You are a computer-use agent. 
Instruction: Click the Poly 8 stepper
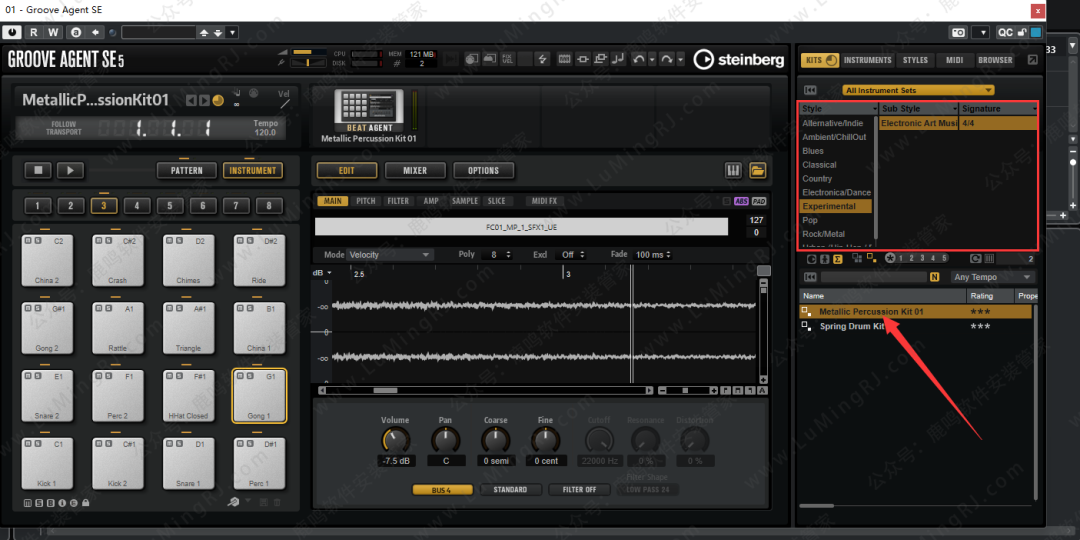tap(496, 255)
